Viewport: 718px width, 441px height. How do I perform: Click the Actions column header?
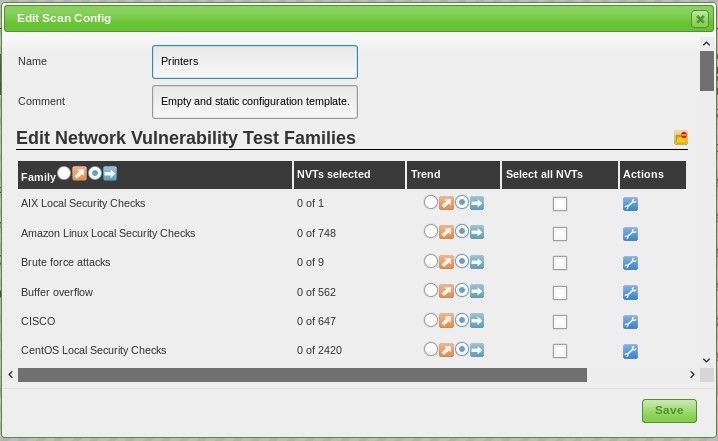pos(653,174)
